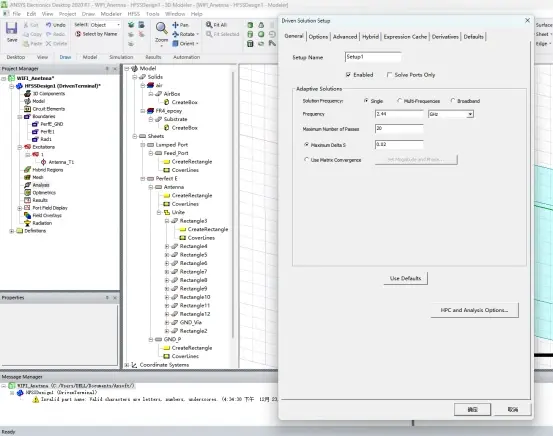Select Use Matrix Convergence radio button
Image resolution: width=554 pixels, height=436 pixels.
(306, 160)
